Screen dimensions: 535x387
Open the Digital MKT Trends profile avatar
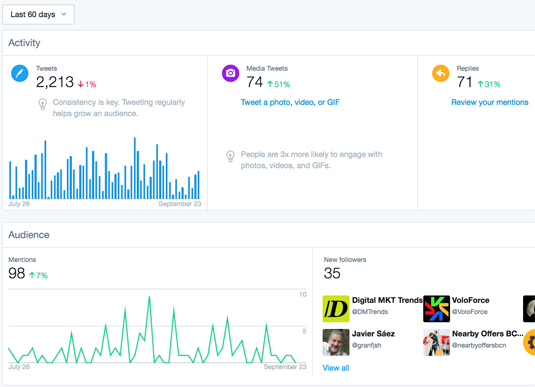pos(336,309)
